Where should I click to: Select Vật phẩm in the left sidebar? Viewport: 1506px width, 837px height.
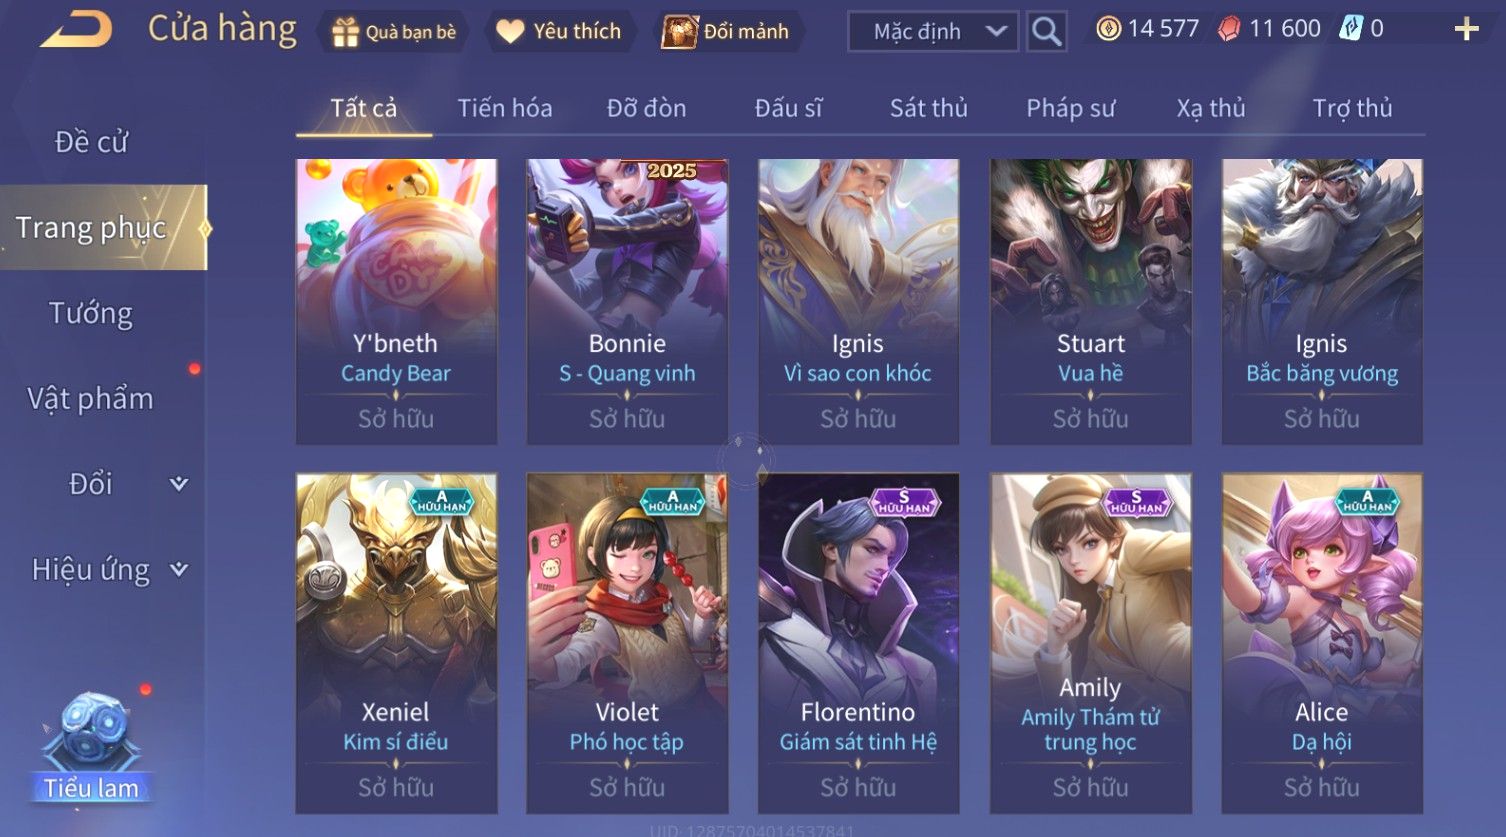pyautogui.click(x=91, y=399)
